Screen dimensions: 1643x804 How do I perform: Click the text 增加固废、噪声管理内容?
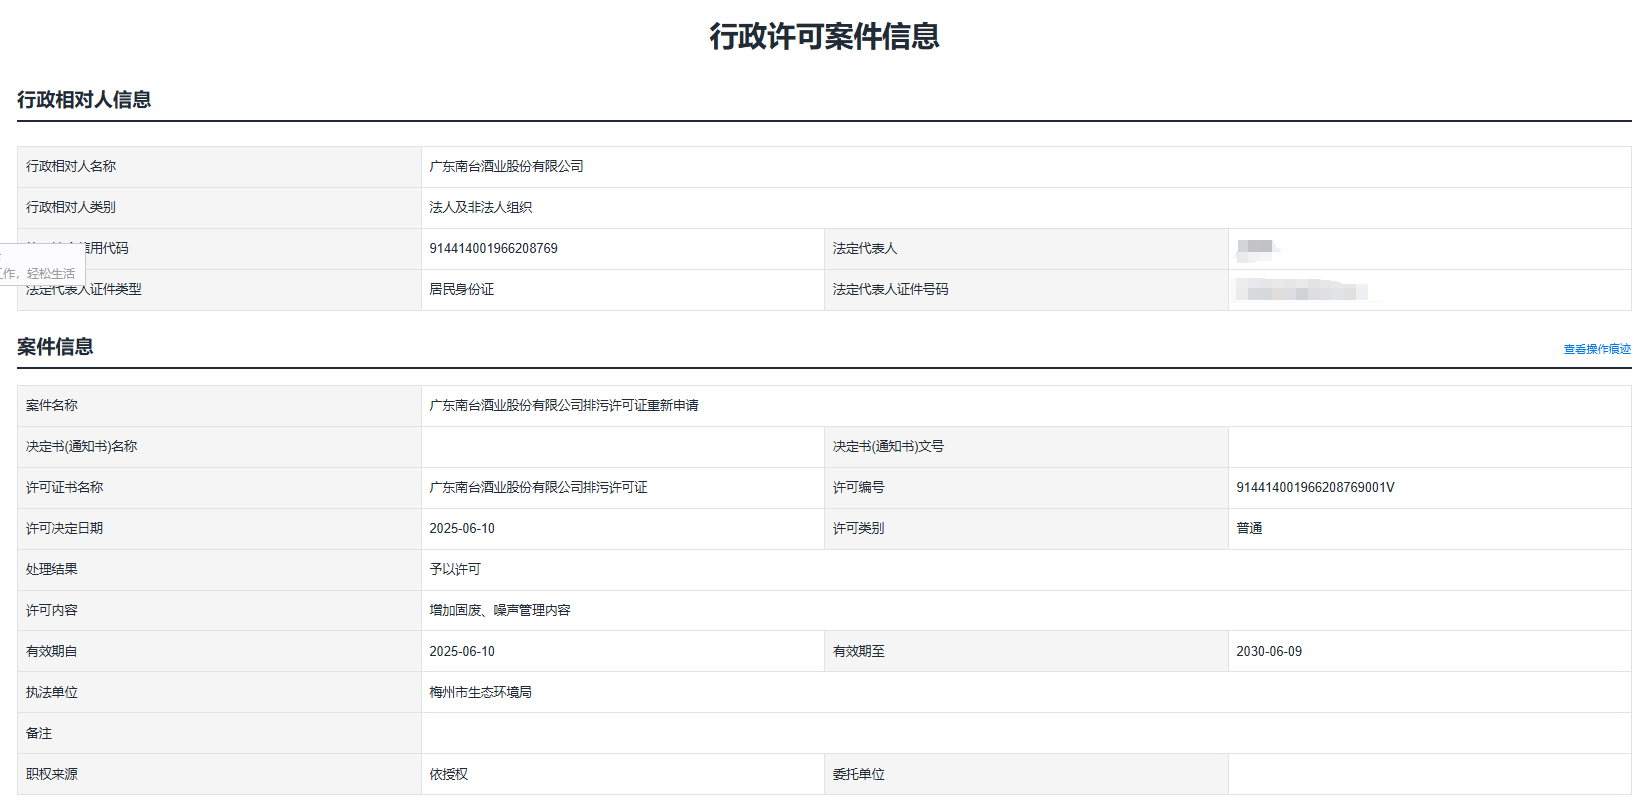coord(500,611)
